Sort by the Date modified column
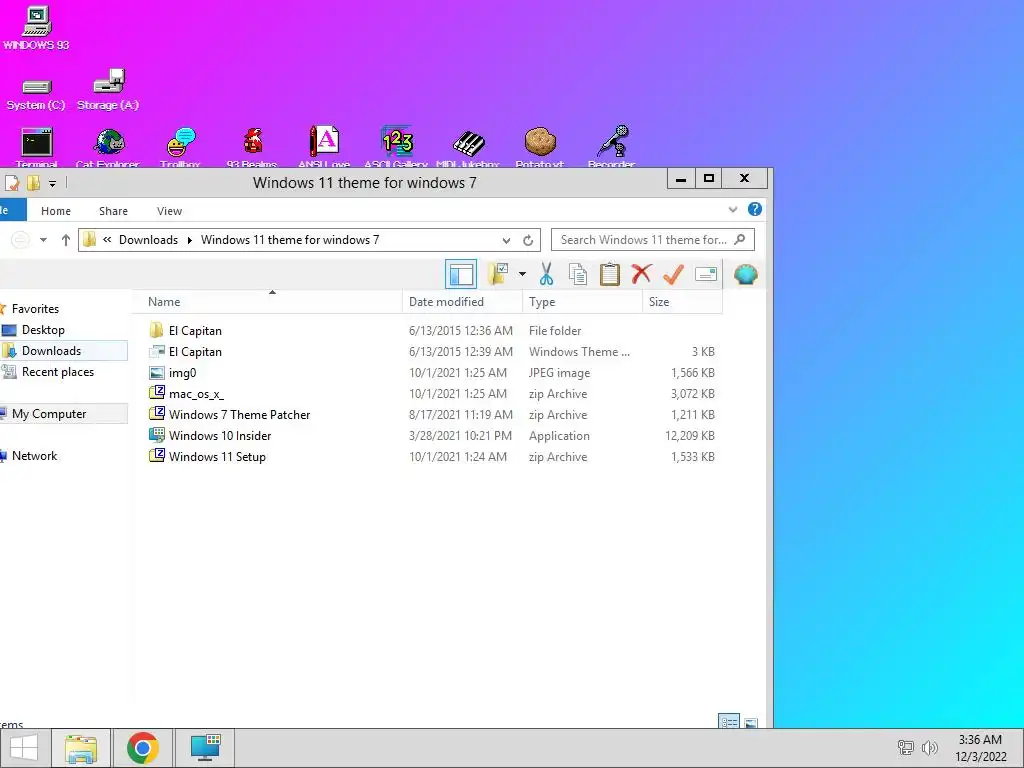This screenshot has height=768, width=1024. [462, 302]
